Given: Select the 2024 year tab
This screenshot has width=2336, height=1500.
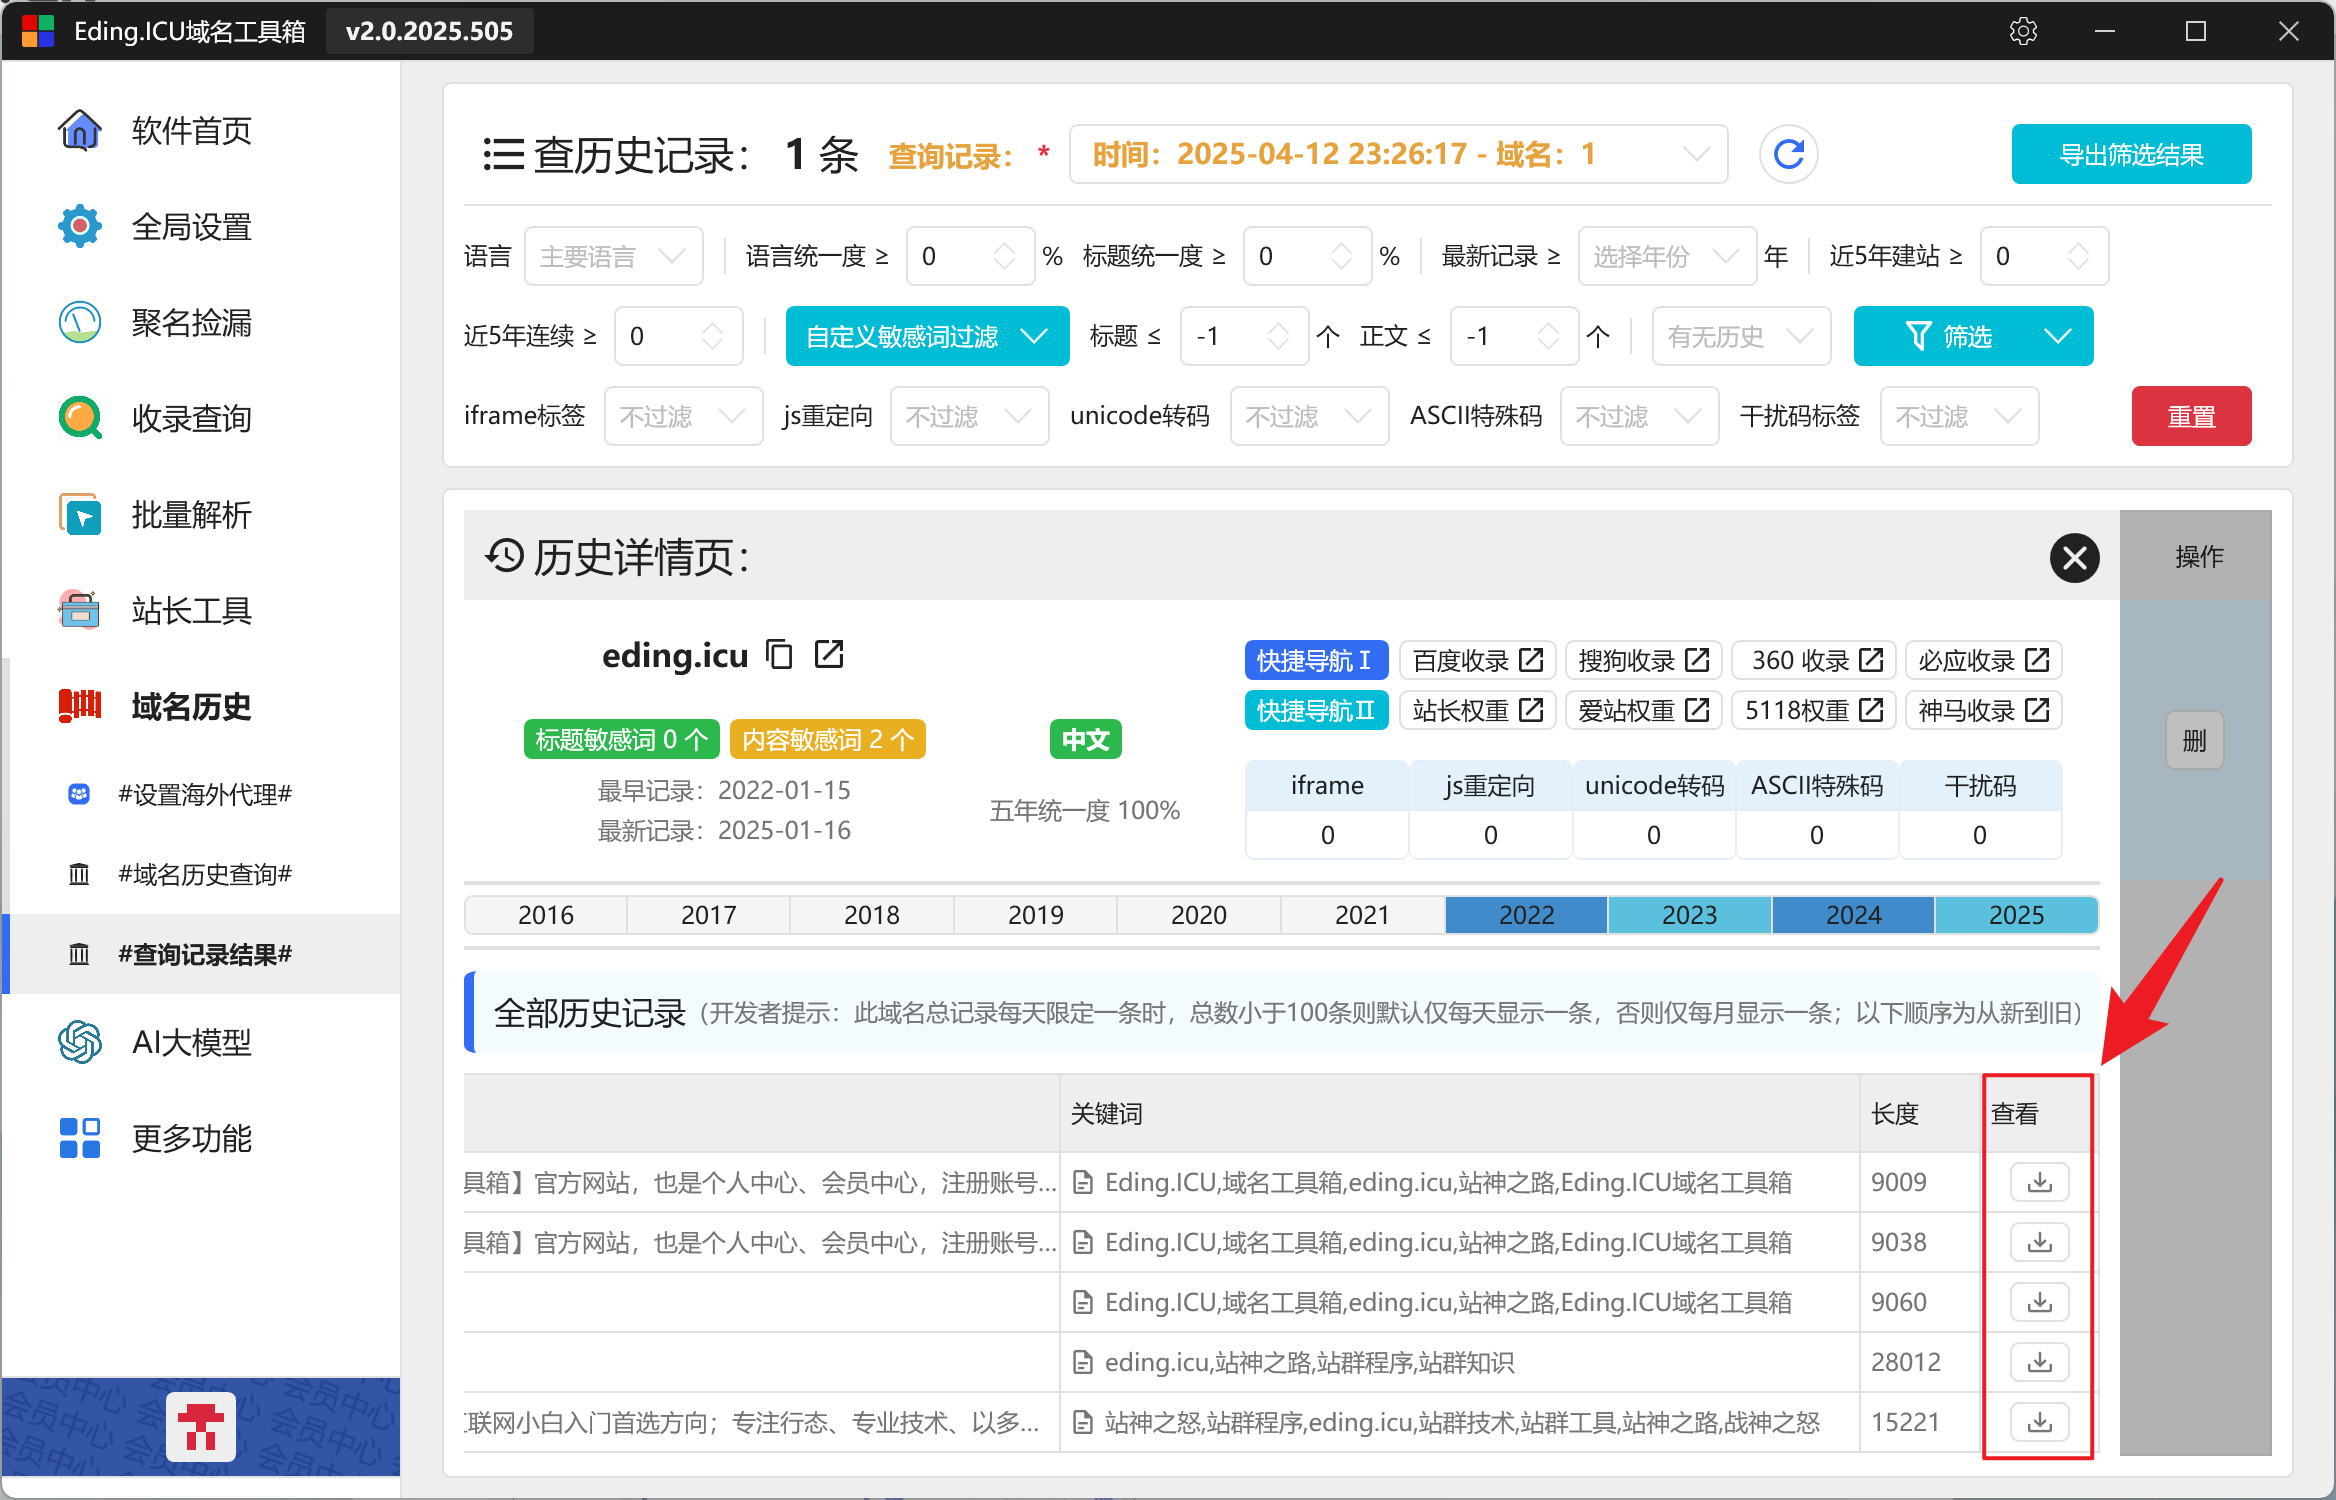Looking at the screenshot, I should pyautogui.click(x=1853, y=915).
